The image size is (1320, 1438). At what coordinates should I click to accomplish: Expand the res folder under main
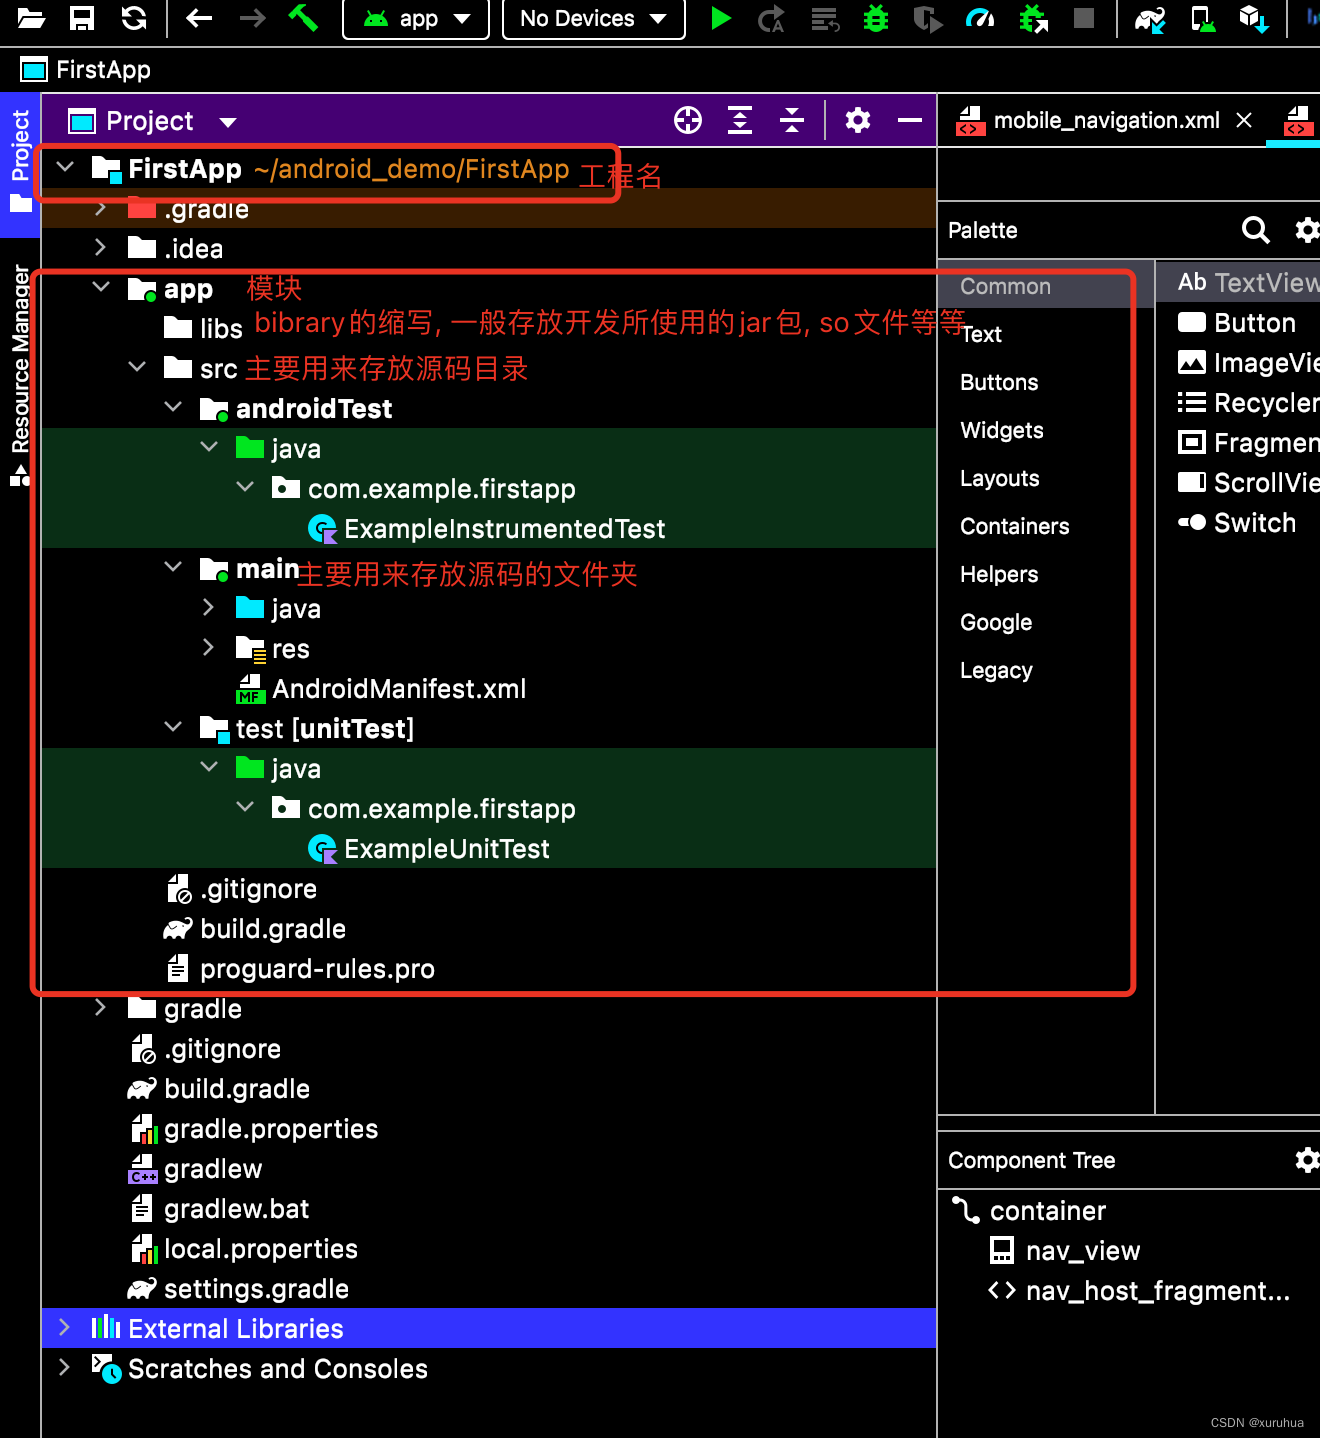coord(208,647)
